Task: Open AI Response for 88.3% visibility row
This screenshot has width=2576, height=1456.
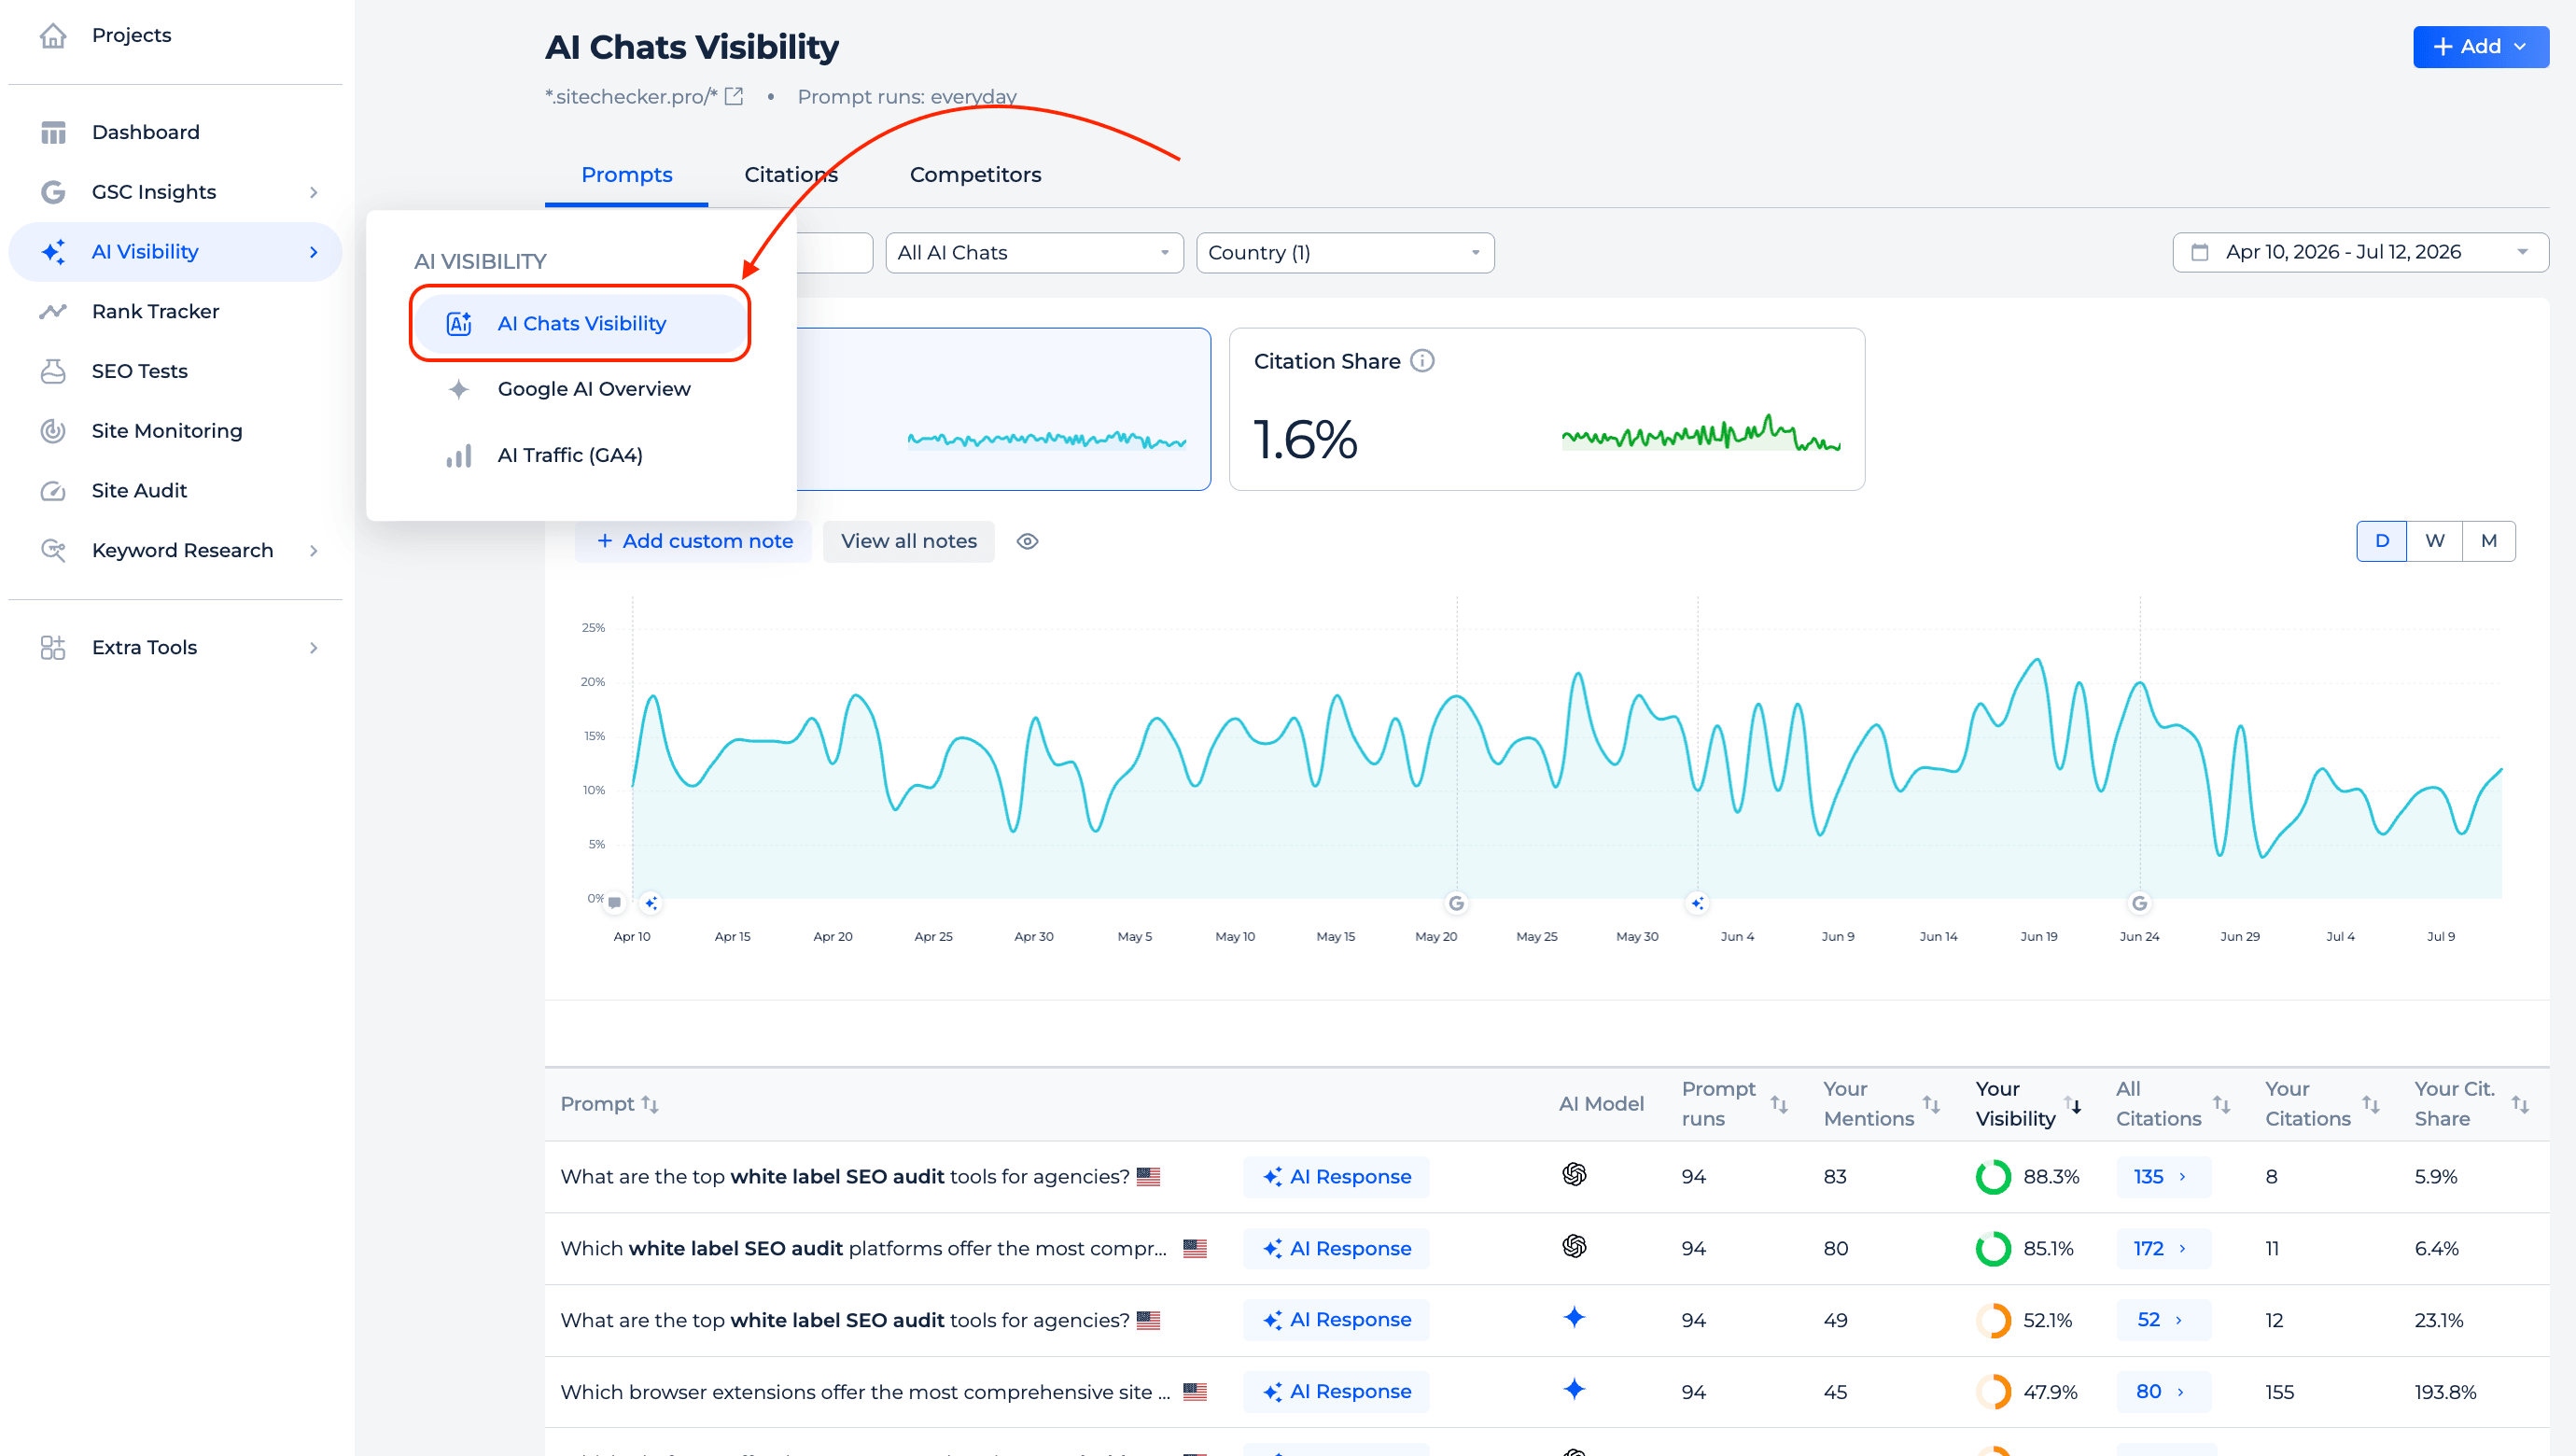Action: coord(1335,1176)
